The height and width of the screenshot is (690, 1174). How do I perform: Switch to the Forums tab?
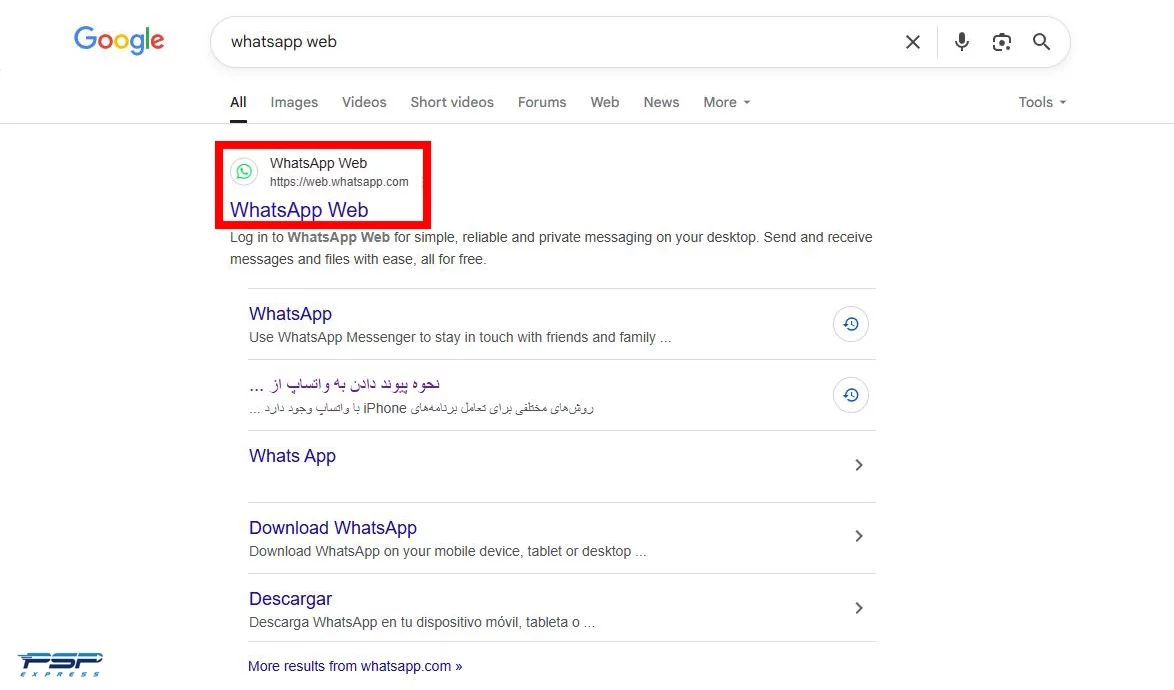click(x=542, y=103)
